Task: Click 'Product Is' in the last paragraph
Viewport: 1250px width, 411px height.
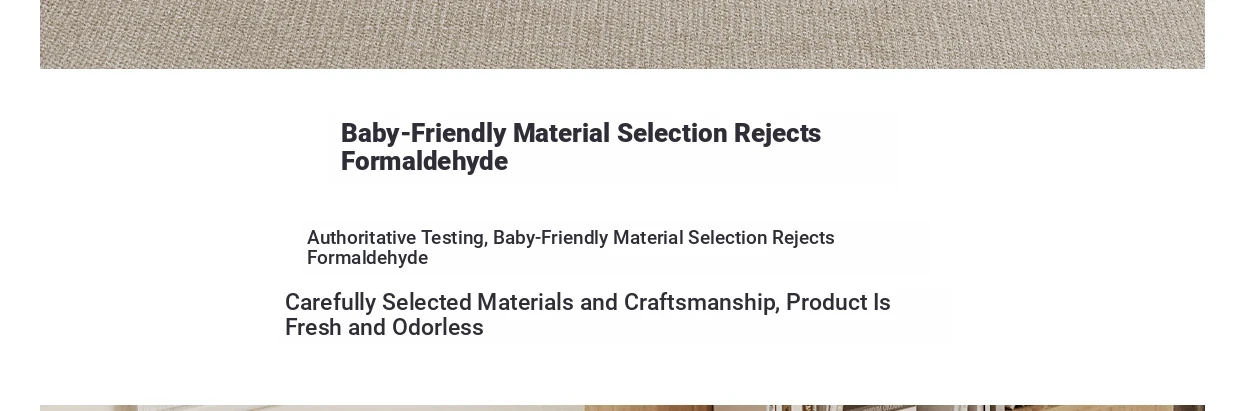Action: click(838, 303)
